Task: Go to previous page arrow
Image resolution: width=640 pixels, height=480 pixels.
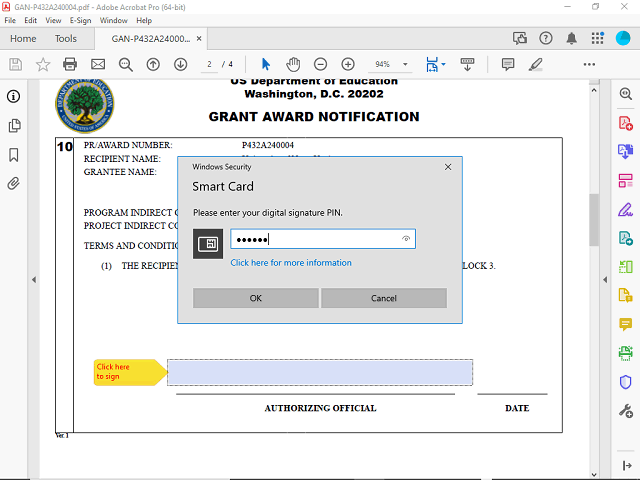Action: tap(153, 64)
